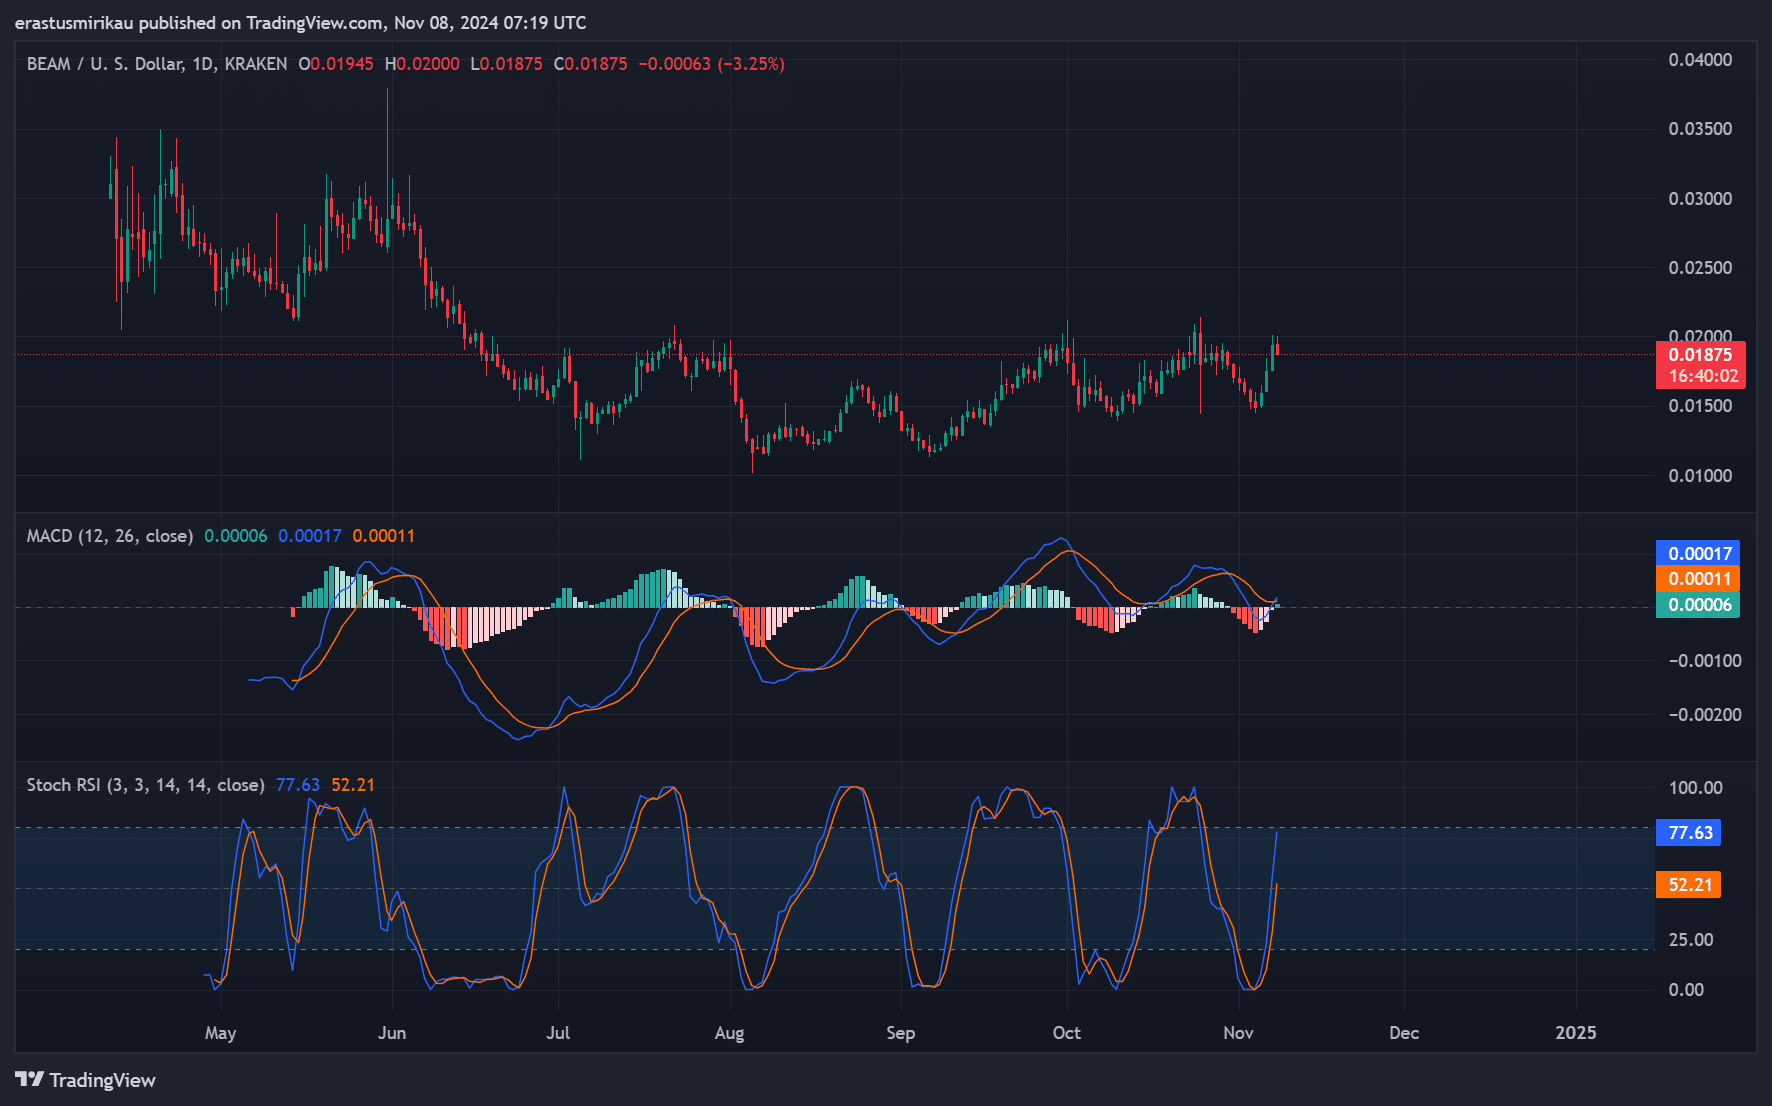Click the blue 0.00017 MACD value tag
The height and width of the screenshot is (1106, 1772).
point(1698,553)
